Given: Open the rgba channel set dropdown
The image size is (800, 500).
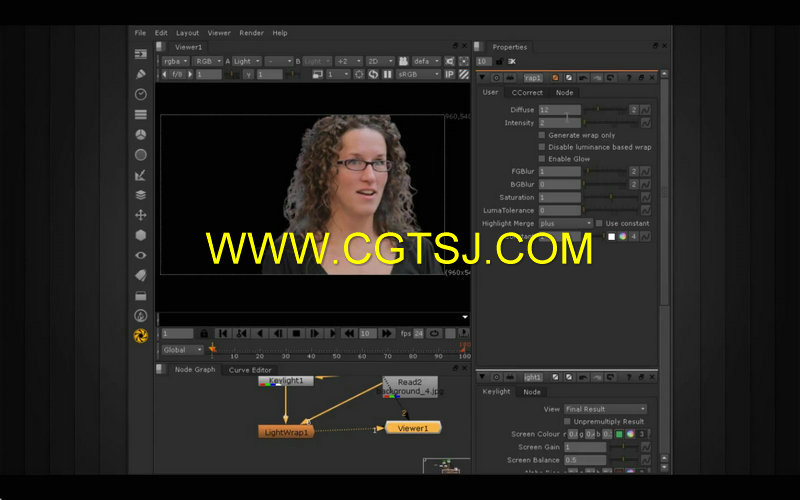Looking at the screenshot, I should point(176,61).
